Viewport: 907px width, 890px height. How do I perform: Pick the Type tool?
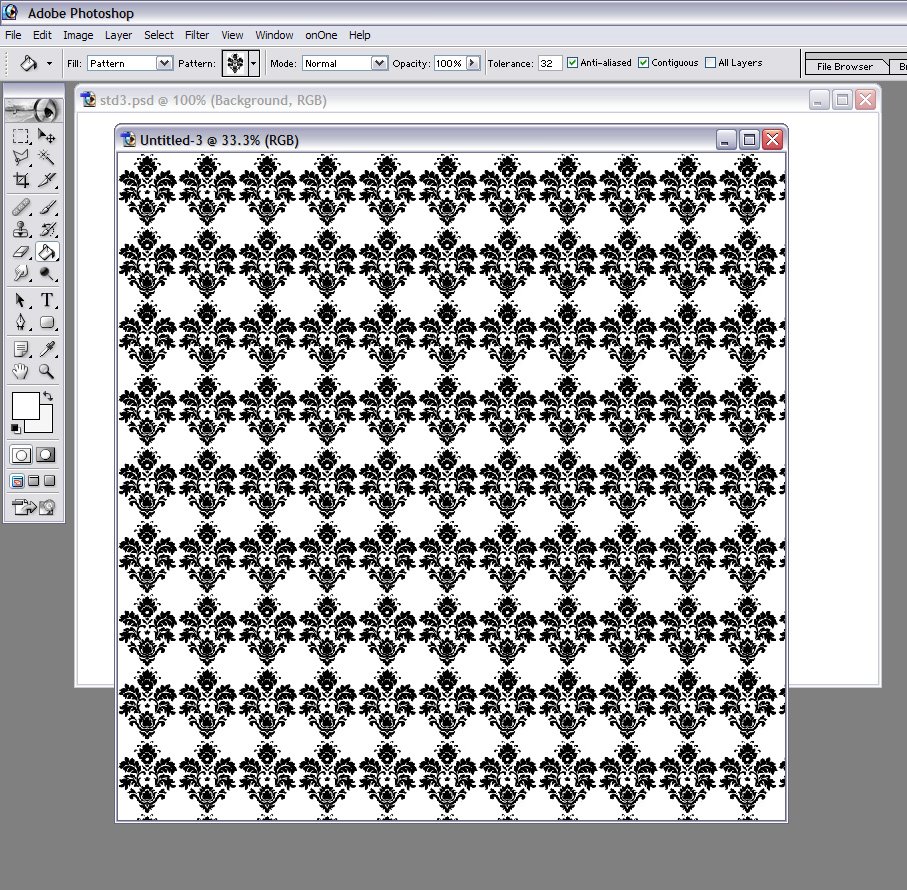click(46, 300)
